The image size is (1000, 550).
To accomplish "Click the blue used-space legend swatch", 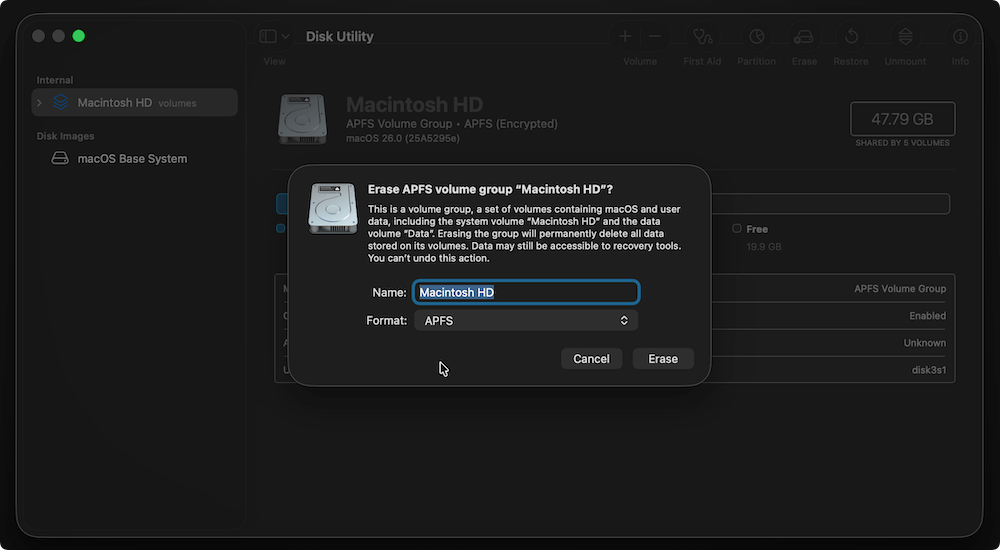I will [x=280, y=228].
